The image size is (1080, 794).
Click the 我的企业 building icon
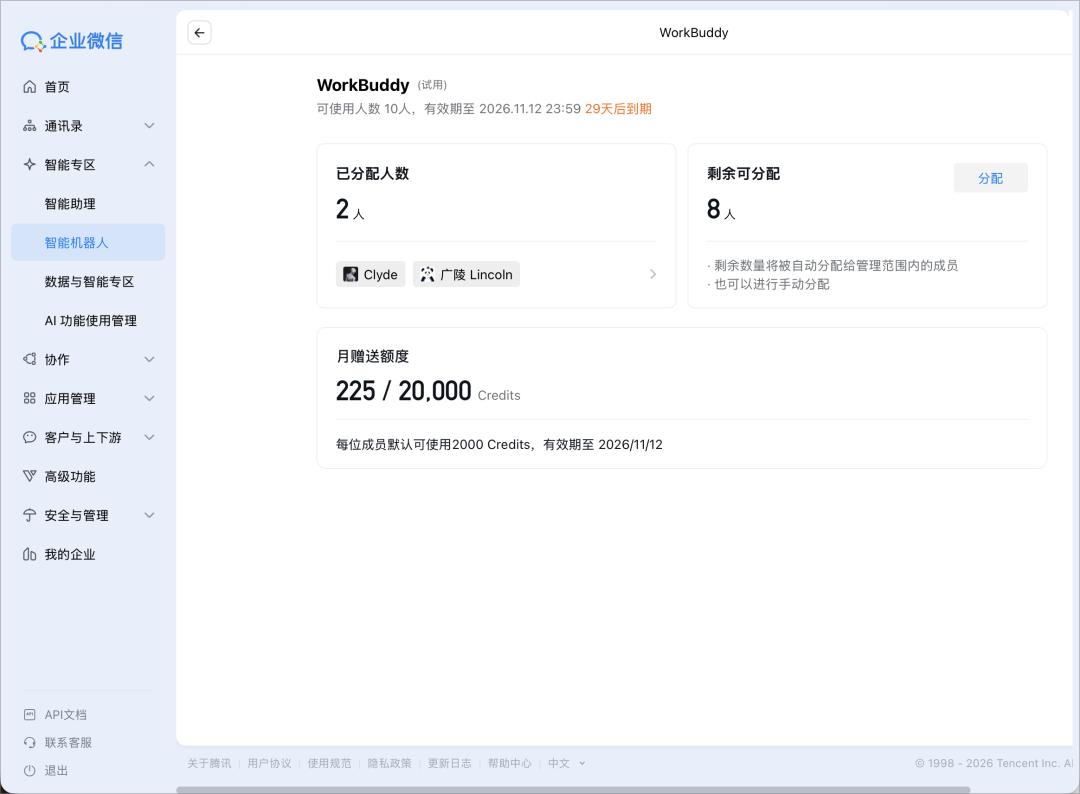click(x=30, y=554)
